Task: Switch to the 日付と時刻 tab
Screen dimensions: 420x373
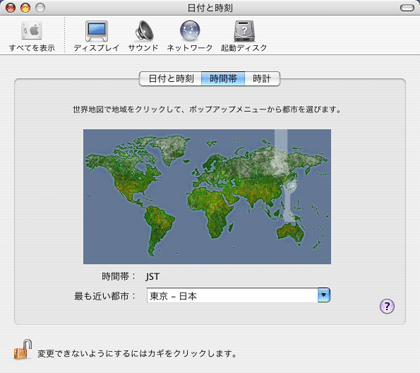Action: tap(171, 79)
